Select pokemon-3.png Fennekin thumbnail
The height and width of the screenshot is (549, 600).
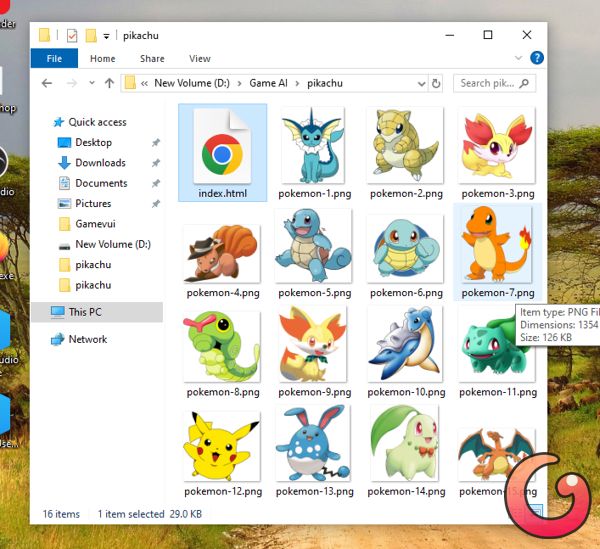(497, 145)
